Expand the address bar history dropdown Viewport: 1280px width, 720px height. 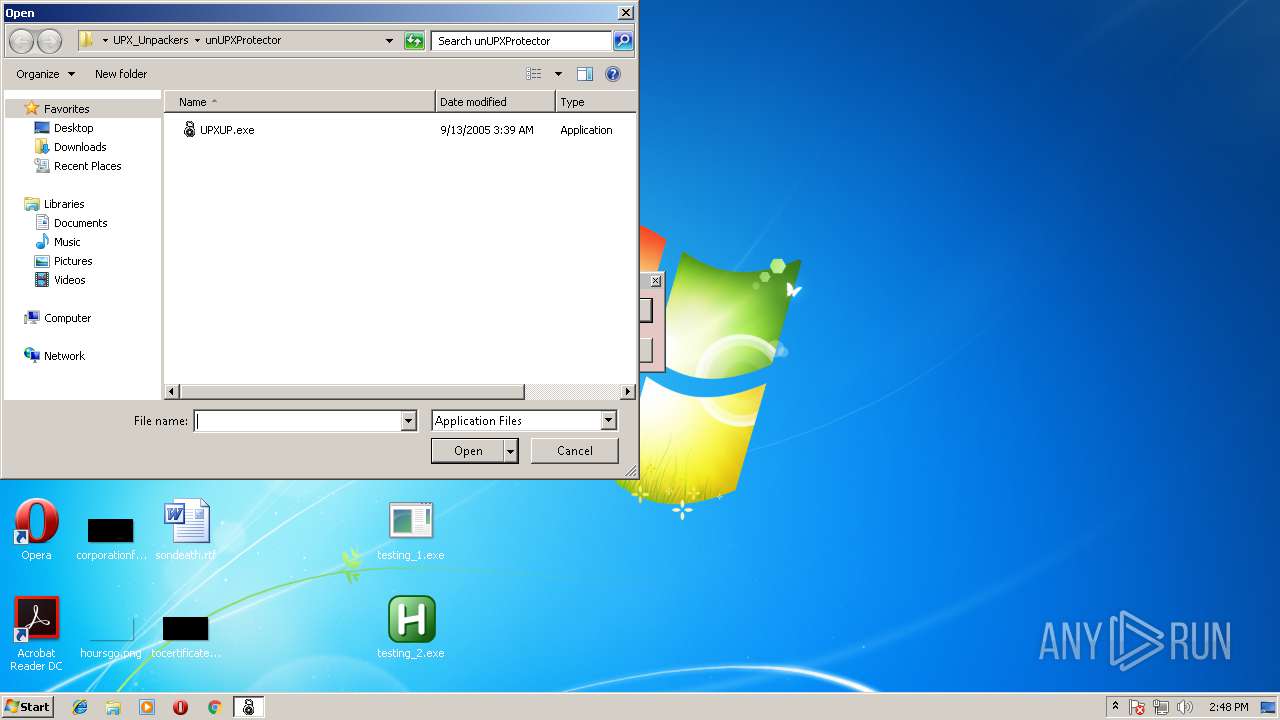coord(389,41)
